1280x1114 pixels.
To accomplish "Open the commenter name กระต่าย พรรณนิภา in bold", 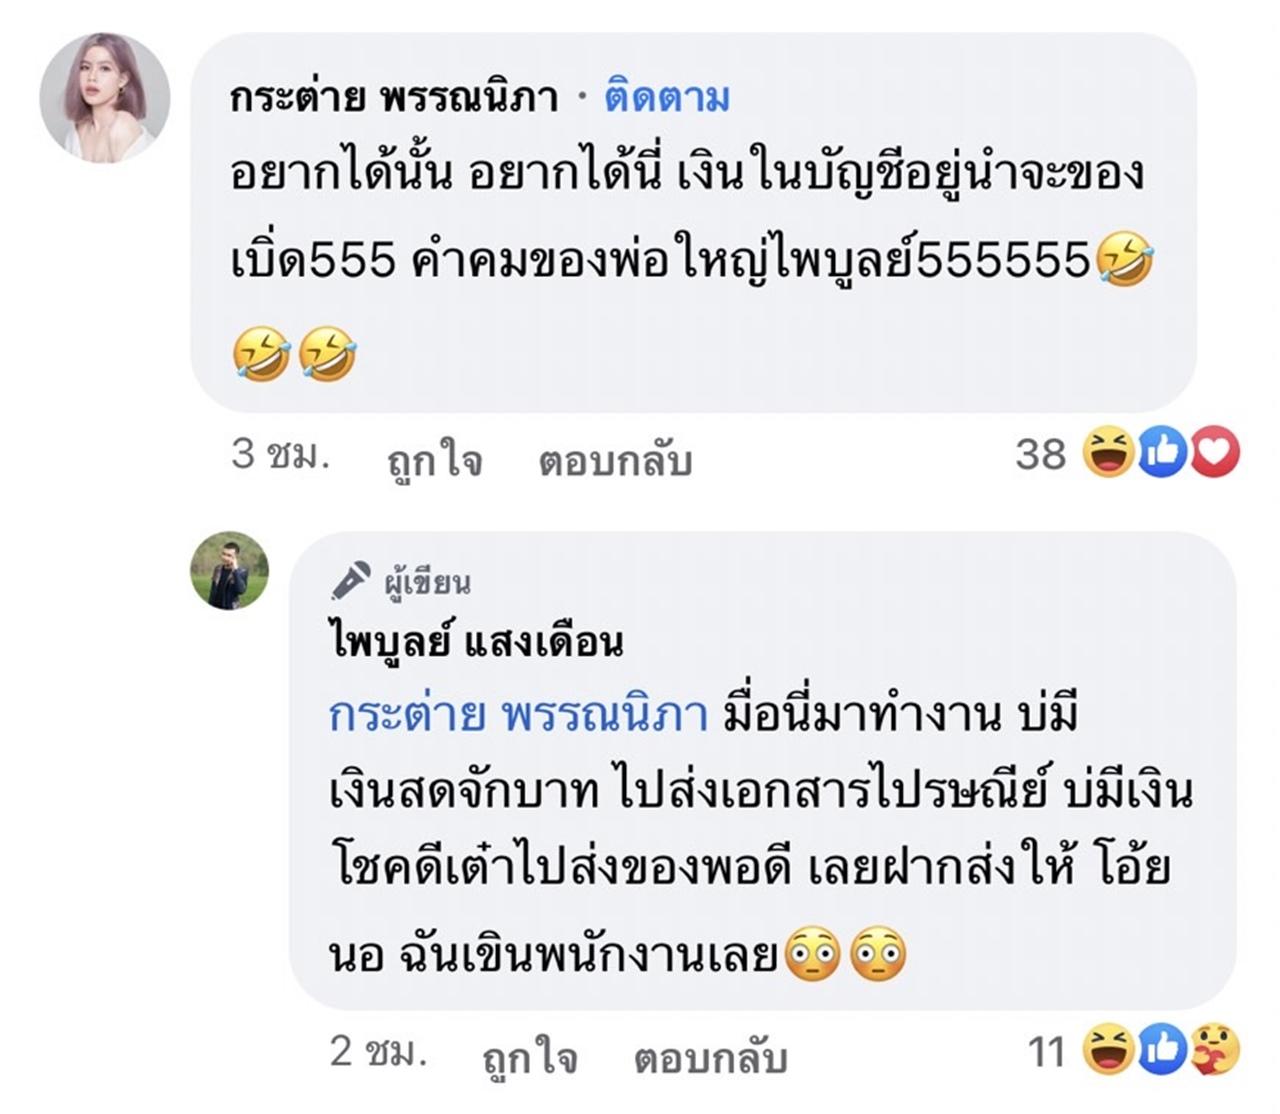I will [x=394, y=98].
